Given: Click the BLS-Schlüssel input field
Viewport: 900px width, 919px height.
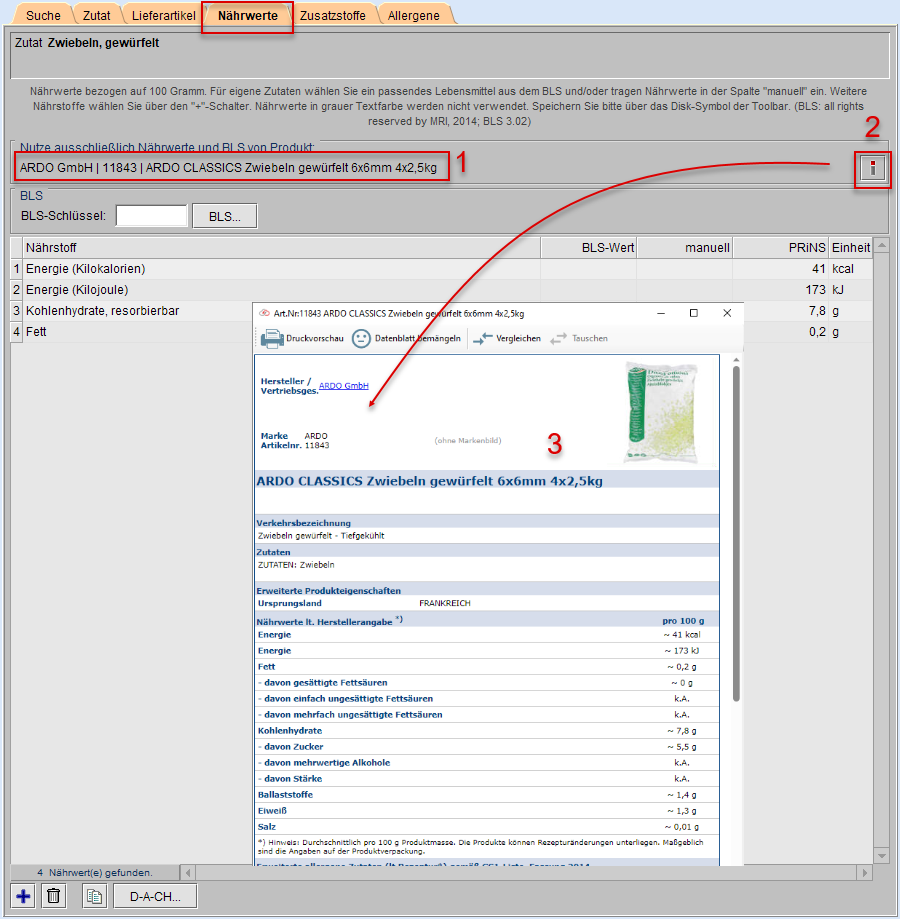Looking at the screenshot, I should [x=152, y=216].
